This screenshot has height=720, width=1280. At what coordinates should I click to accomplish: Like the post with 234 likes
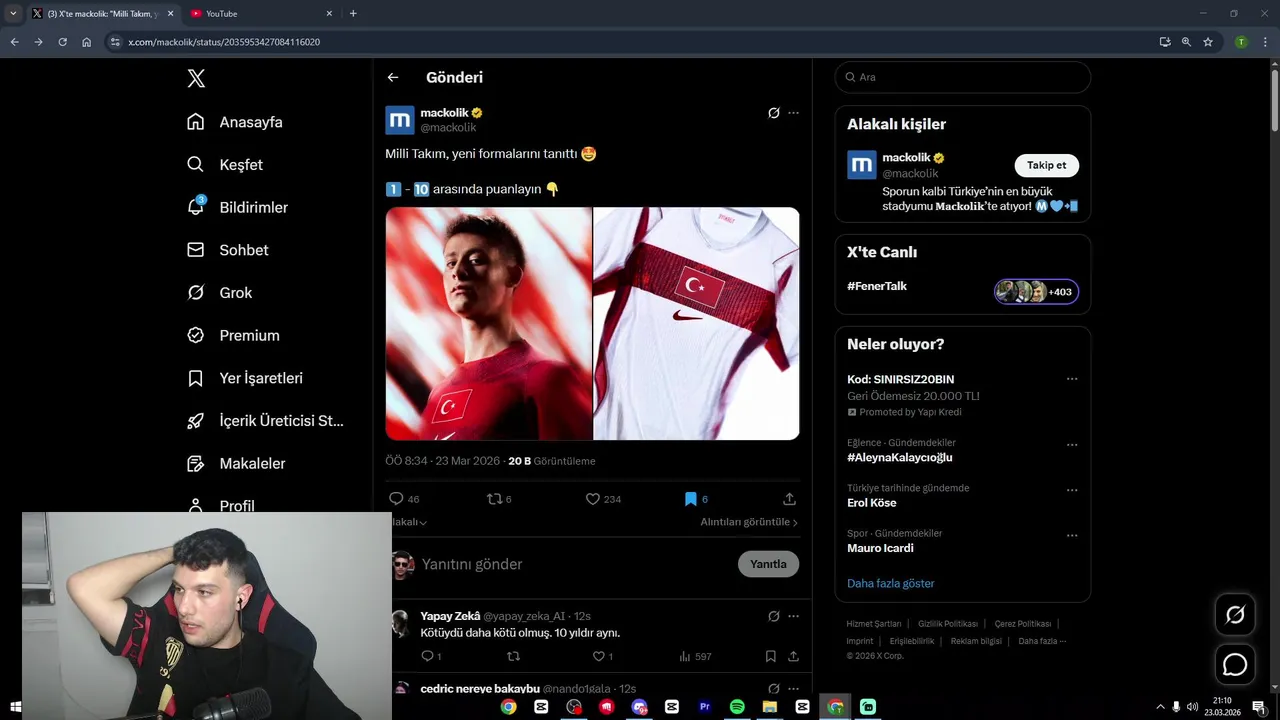(592, 499)
